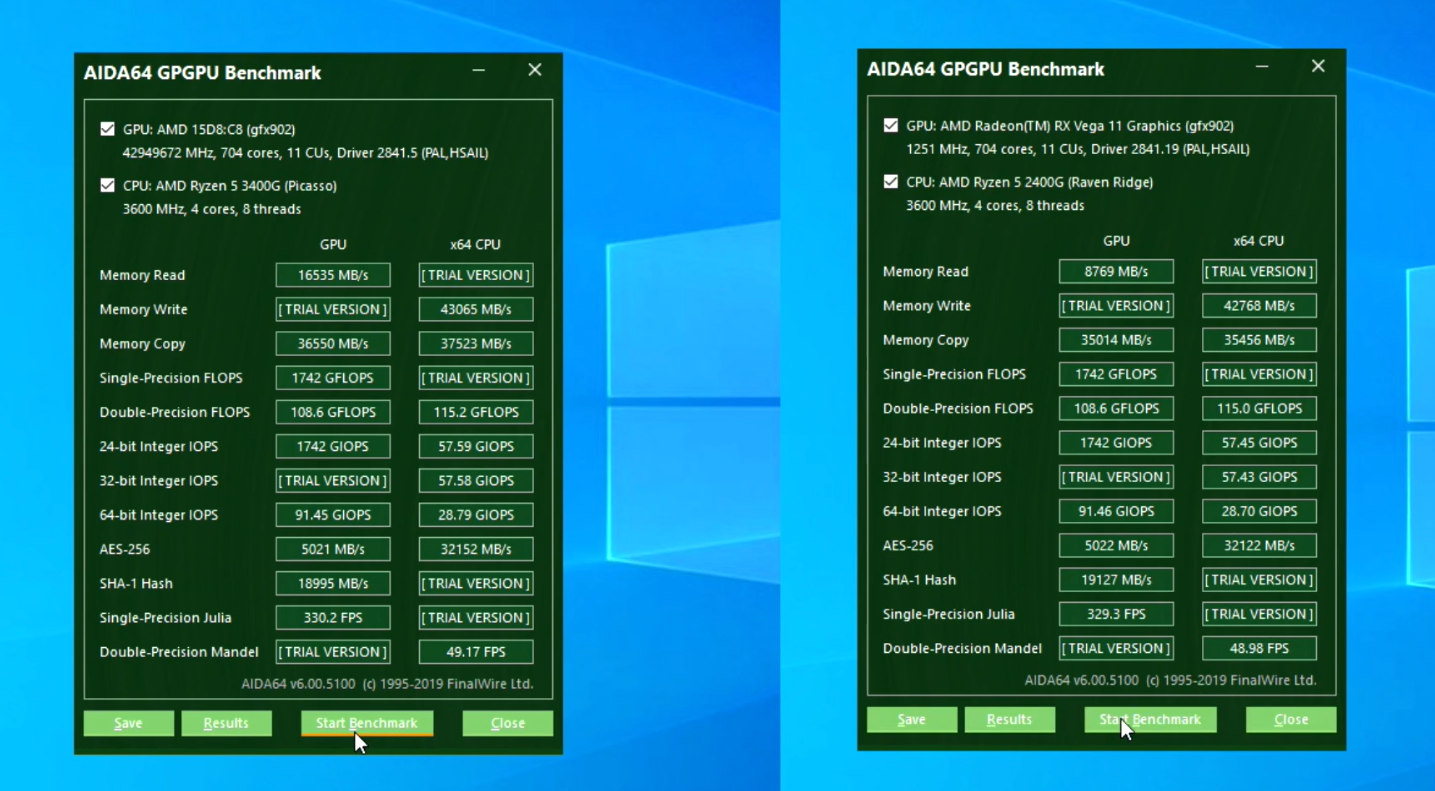Click Close button in the right window

tap(1290, 719)
